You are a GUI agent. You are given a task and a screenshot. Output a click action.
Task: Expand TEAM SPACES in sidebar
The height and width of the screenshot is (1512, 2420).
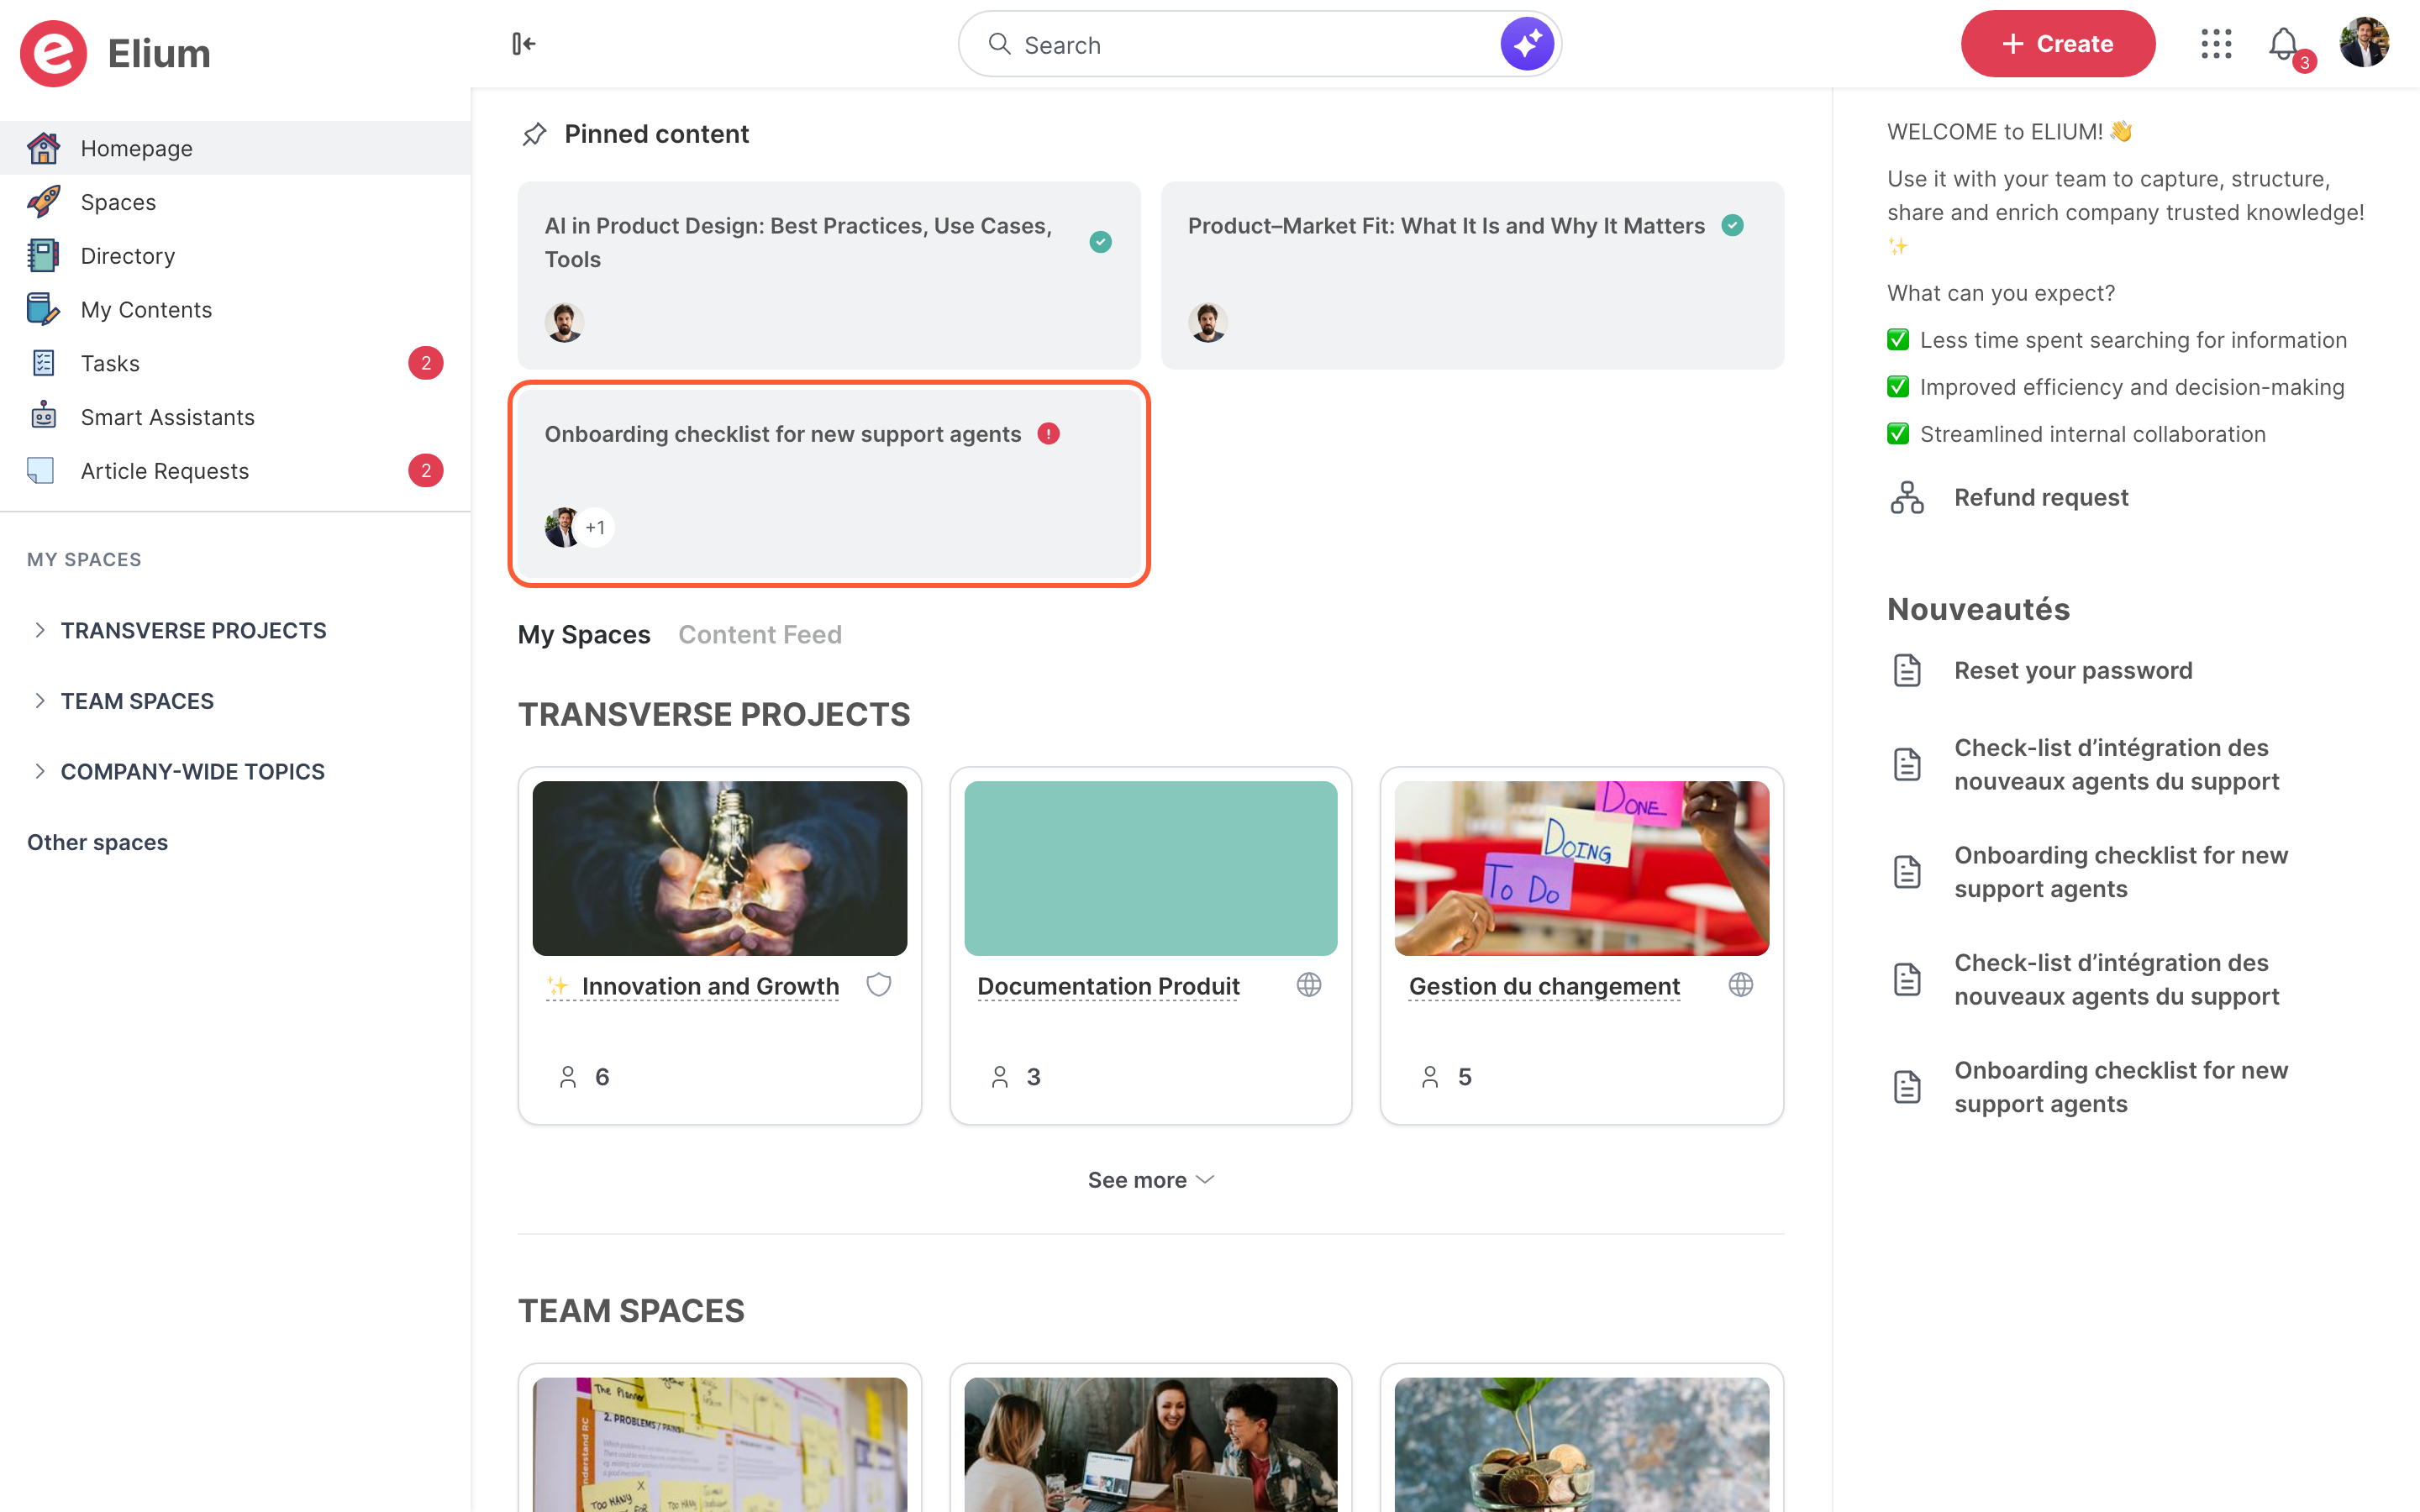coord(40,701)
